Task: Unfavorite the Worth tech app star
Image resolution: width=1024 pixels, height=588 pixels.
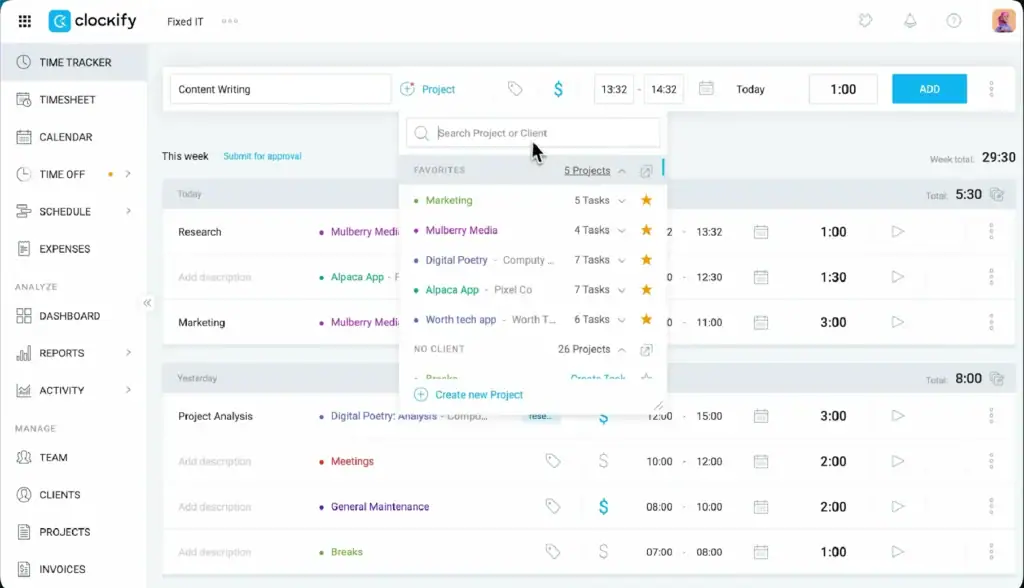Action: pyautogui.click(x=646, y=319)
